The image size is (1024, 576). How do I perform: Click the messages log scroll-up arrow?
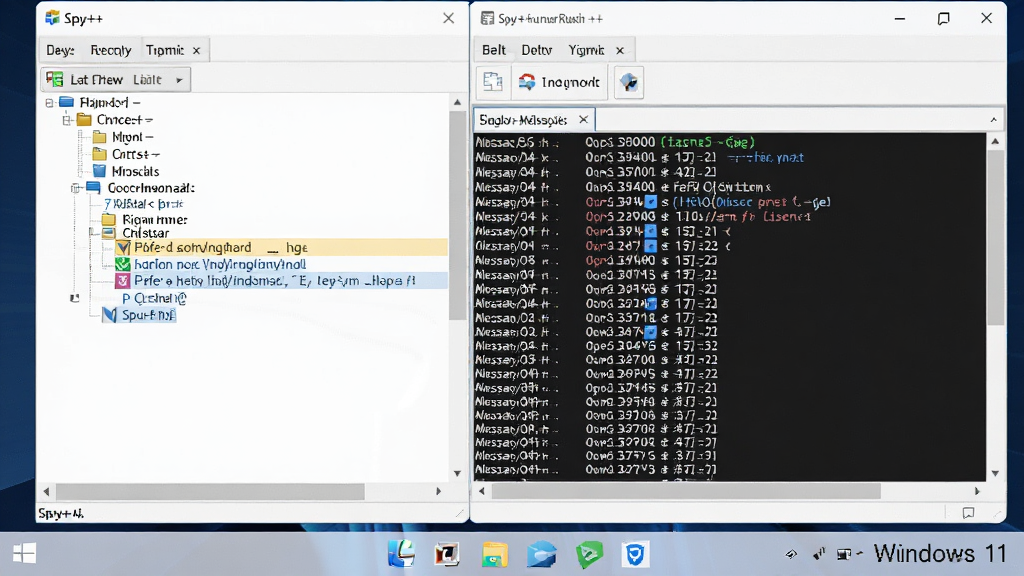point(995,141)
